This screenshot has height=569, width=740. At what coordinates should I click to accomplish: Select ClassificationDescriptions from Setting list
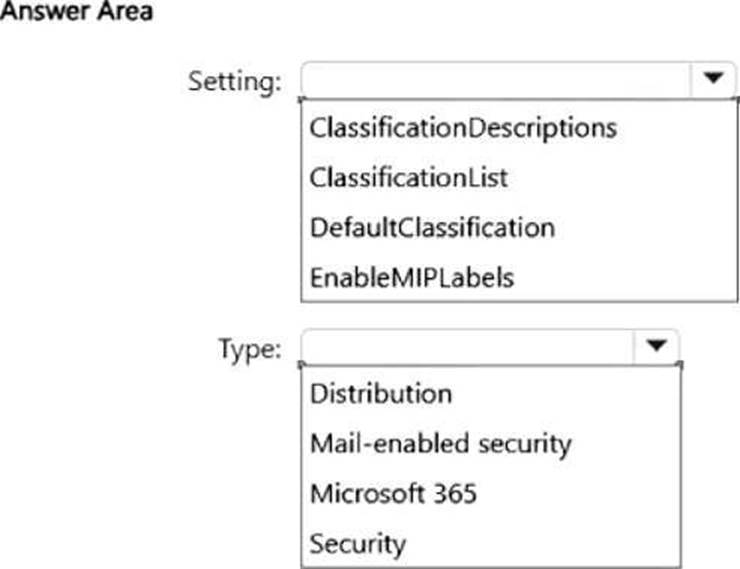pos(463,128)
